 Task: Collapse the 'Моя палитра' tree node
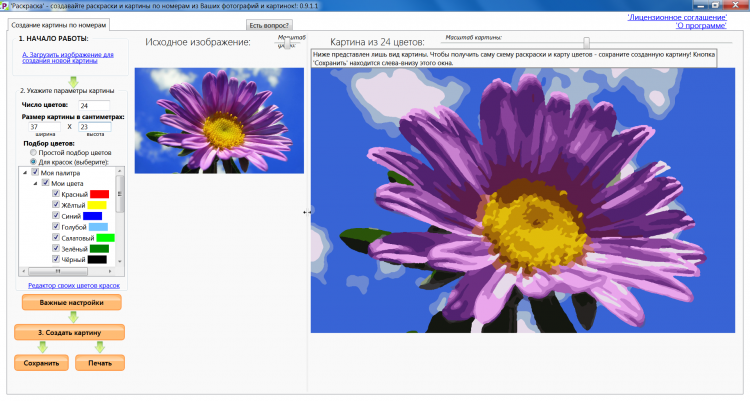[25, 173]
